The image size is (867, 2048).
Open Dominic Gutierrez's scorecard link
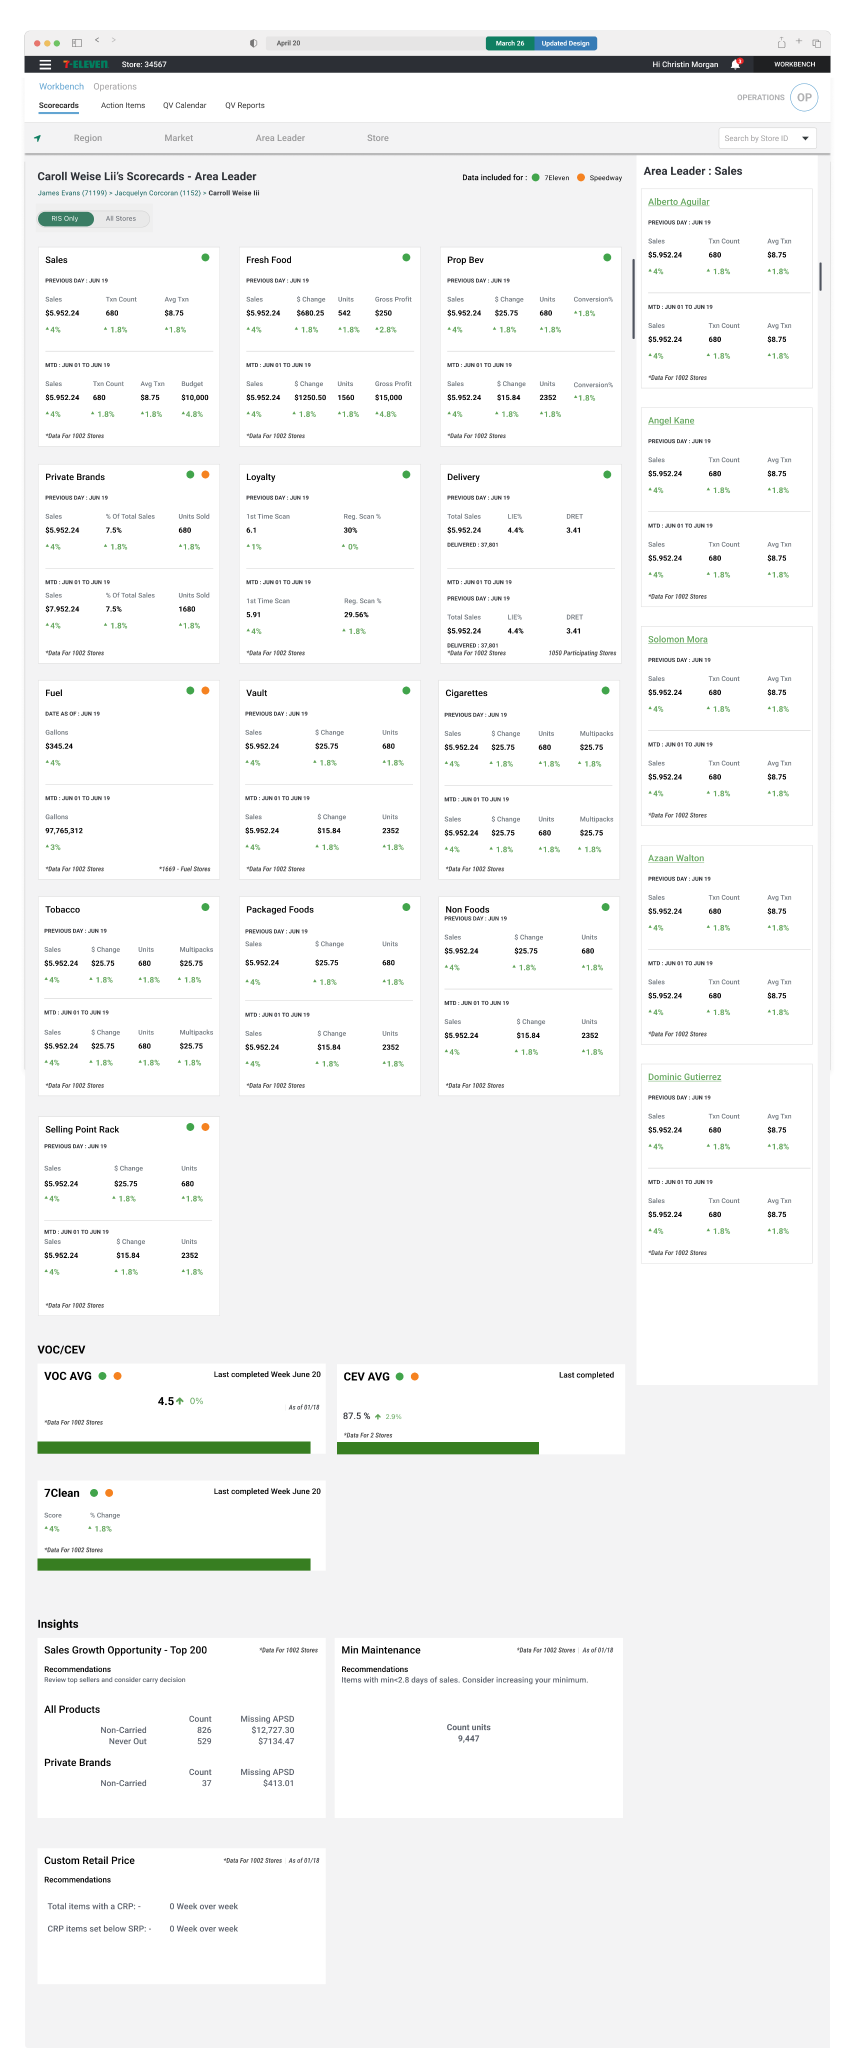click(685, 1077)
